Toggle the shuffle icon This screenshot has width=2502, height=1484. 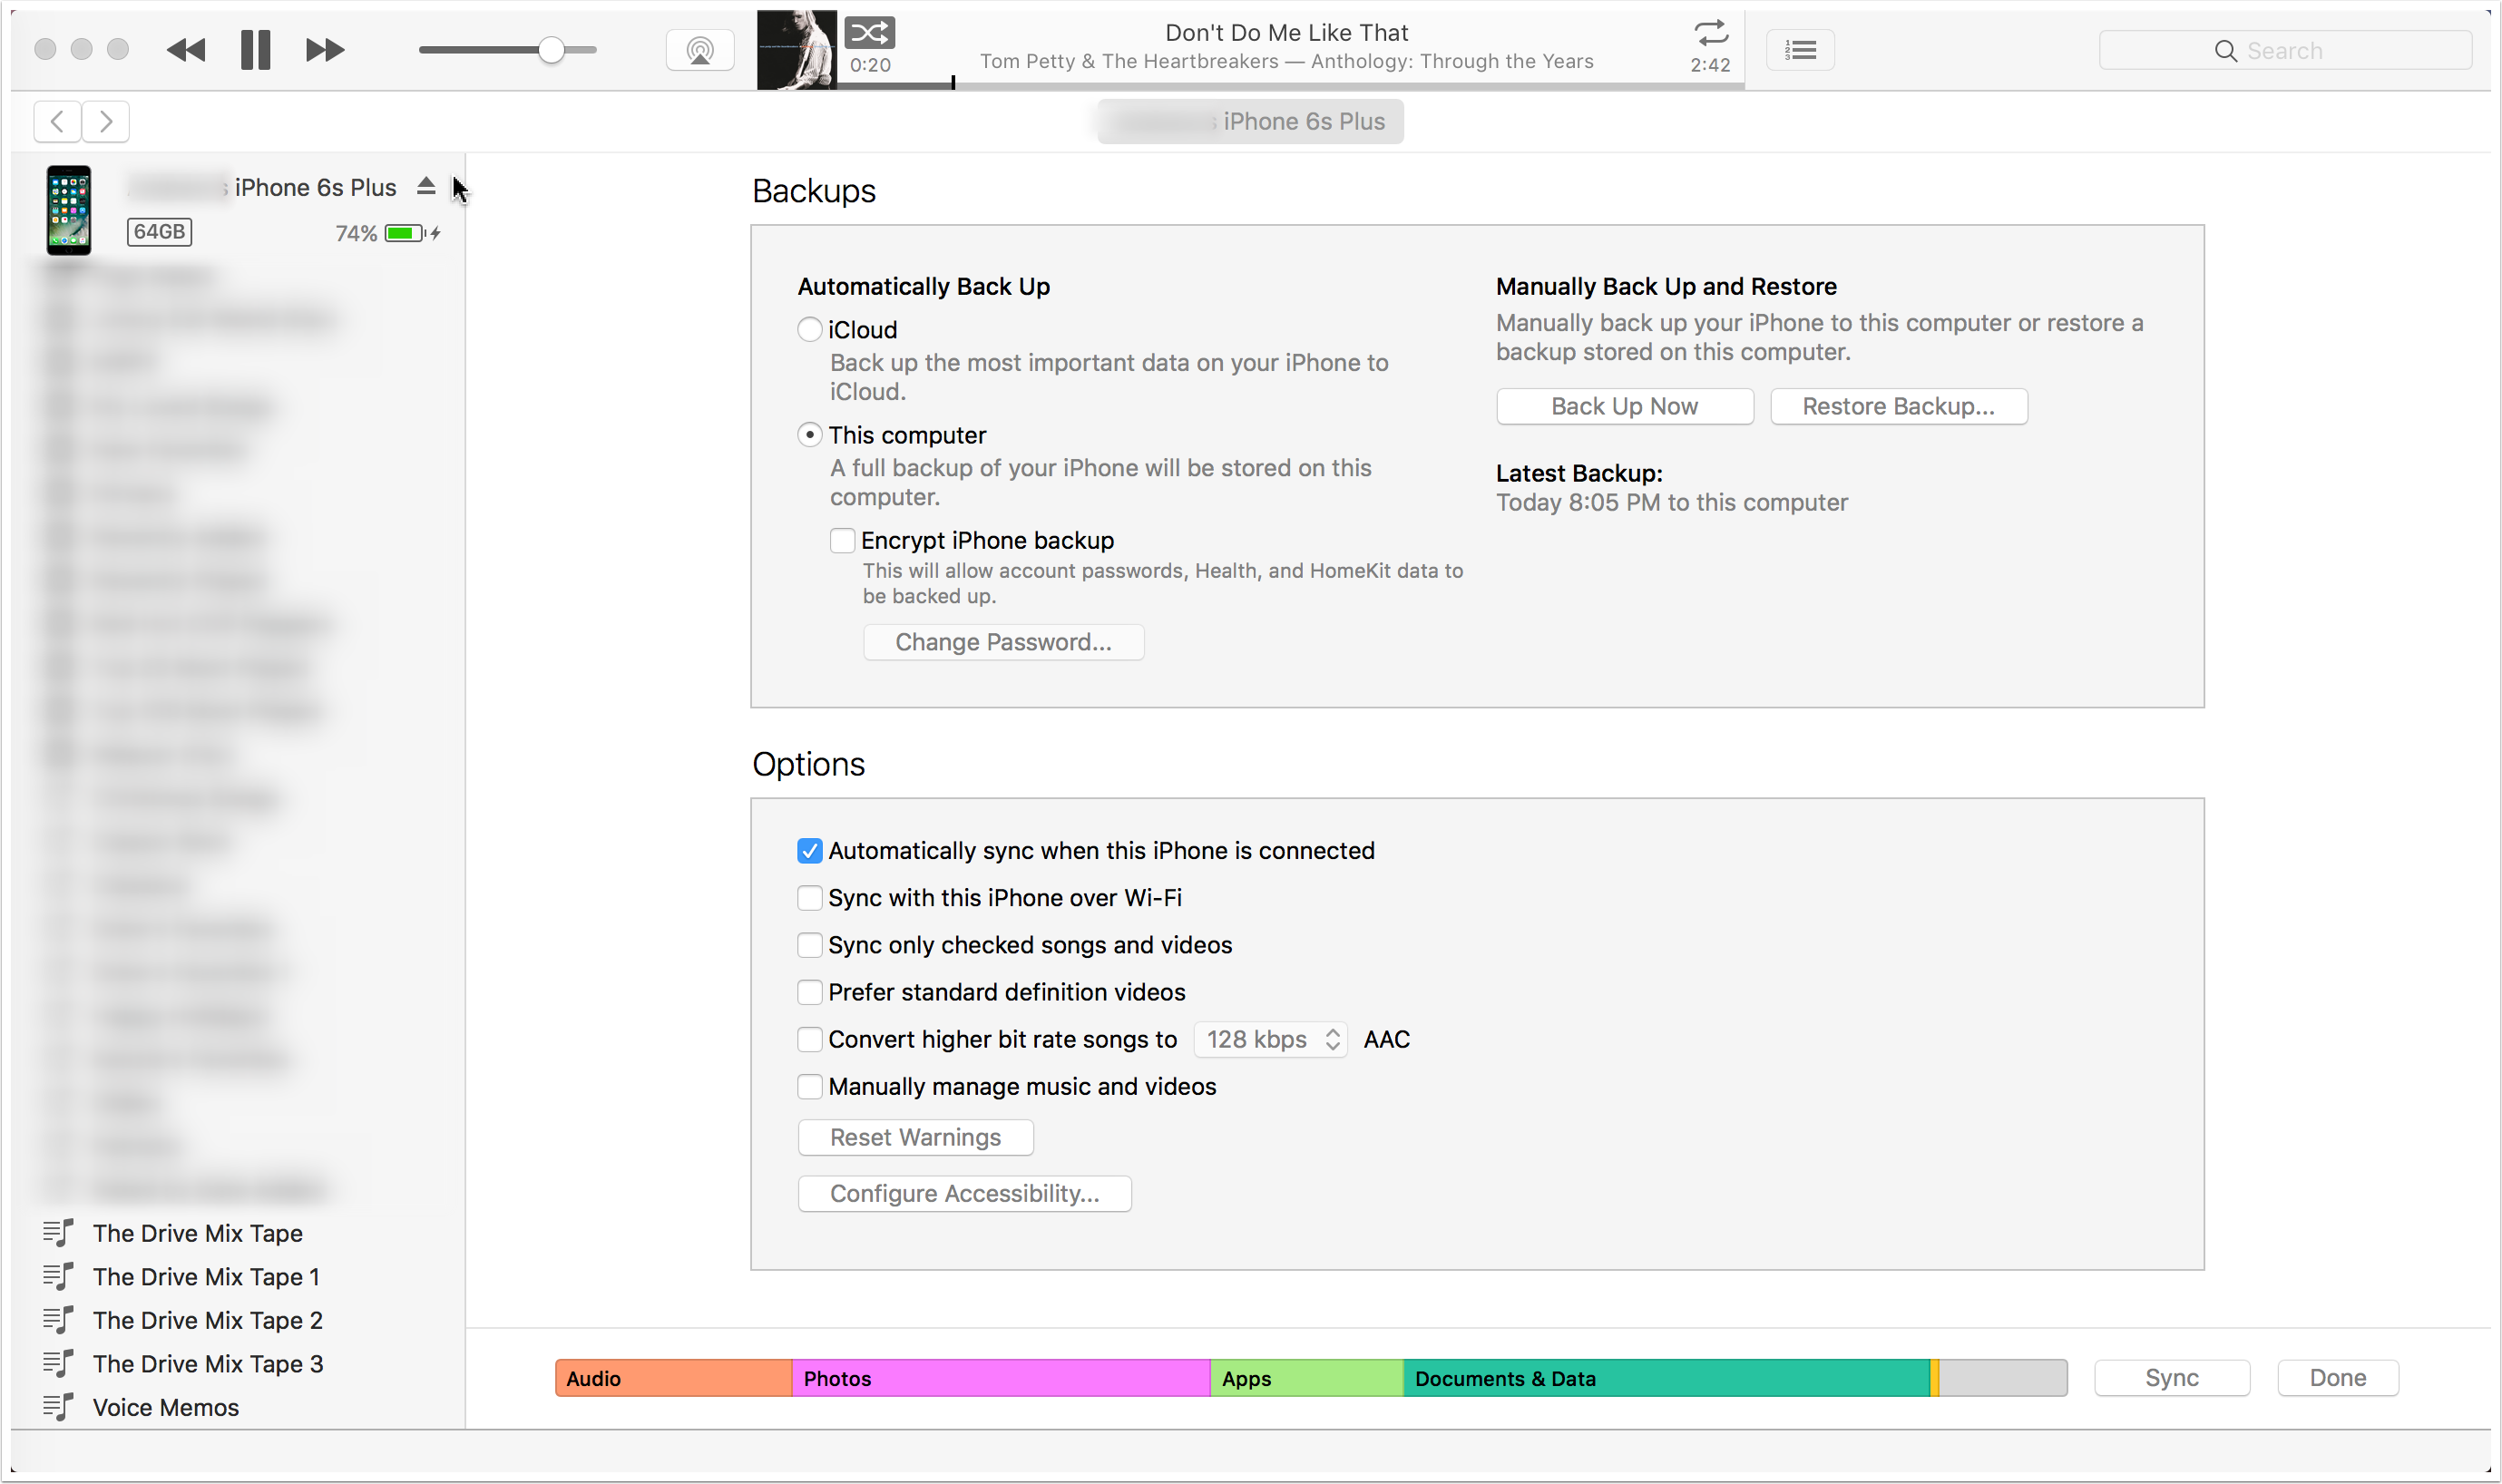tap(869, 33)
